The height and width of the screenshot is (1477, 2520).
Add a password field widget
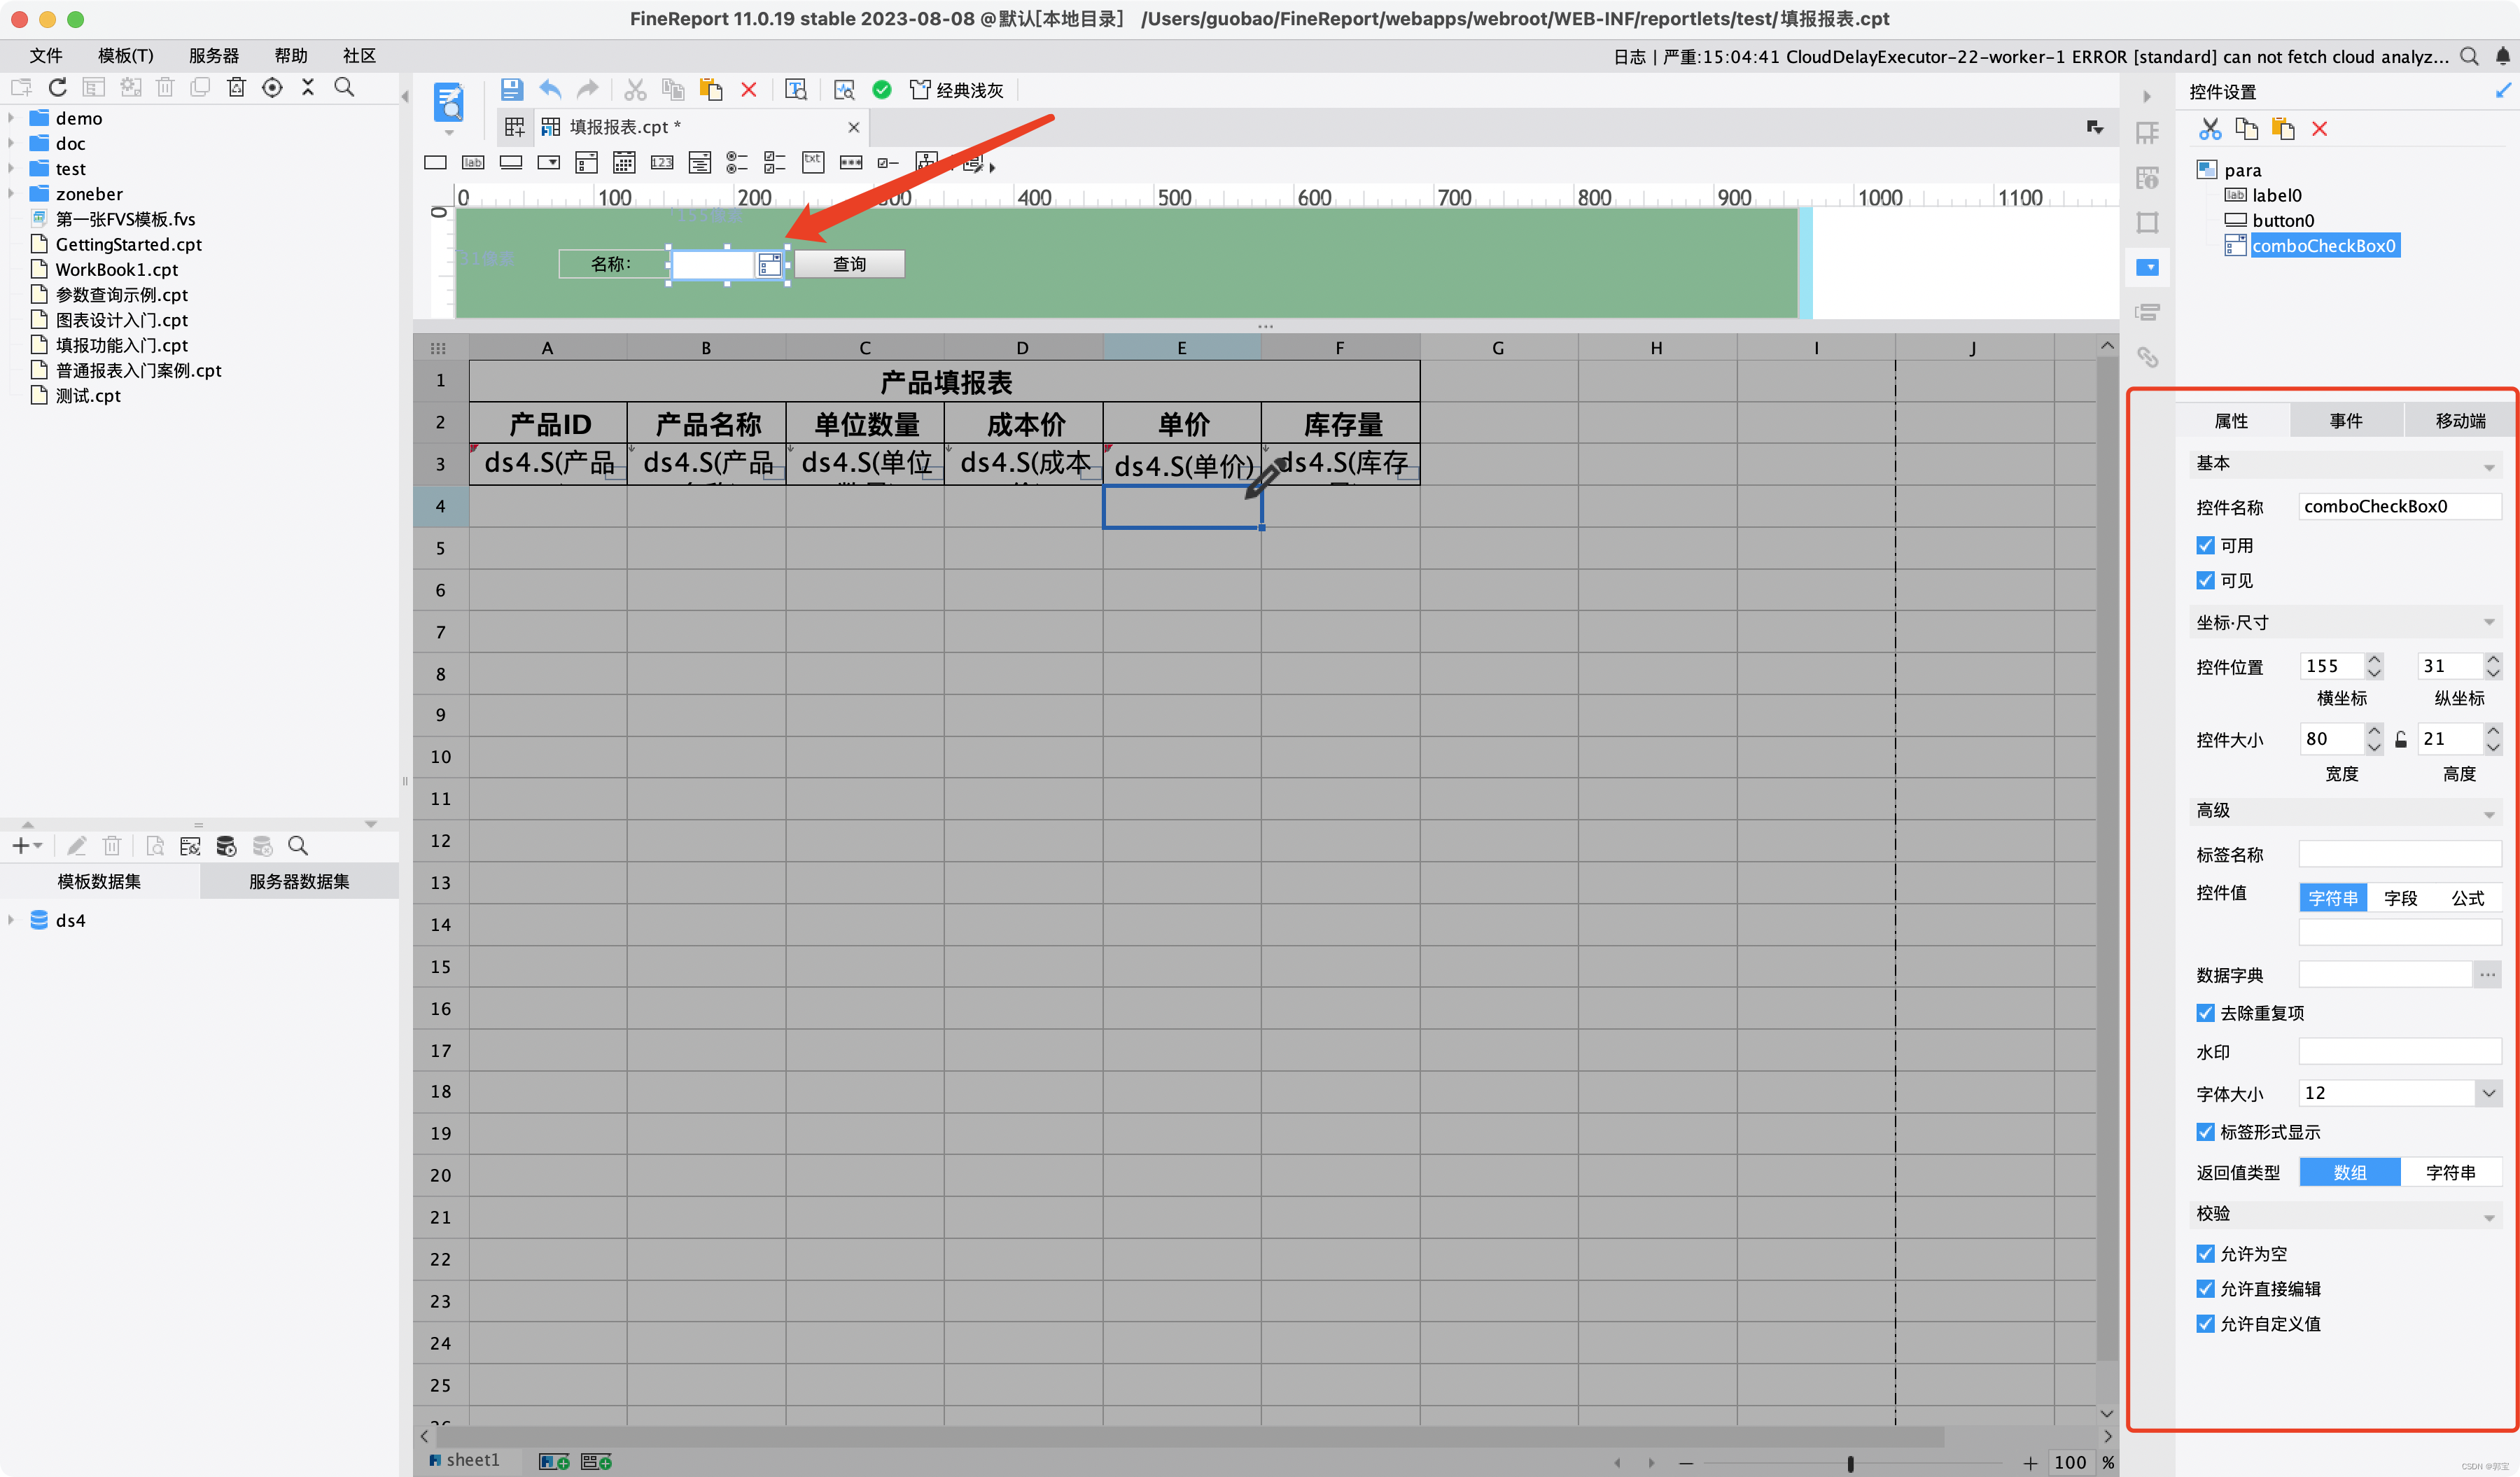click(x=851, y=162)
